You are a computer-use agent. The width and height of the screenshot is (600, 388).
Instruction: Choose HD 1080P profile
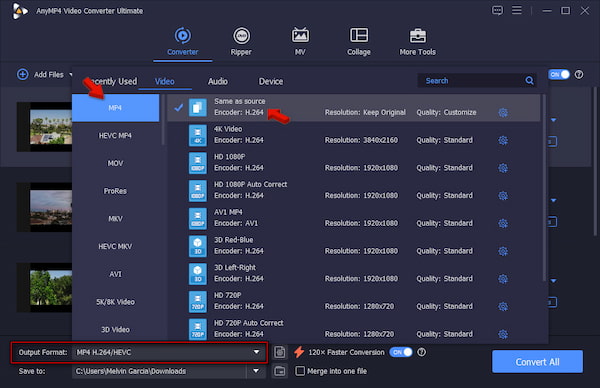354,163
